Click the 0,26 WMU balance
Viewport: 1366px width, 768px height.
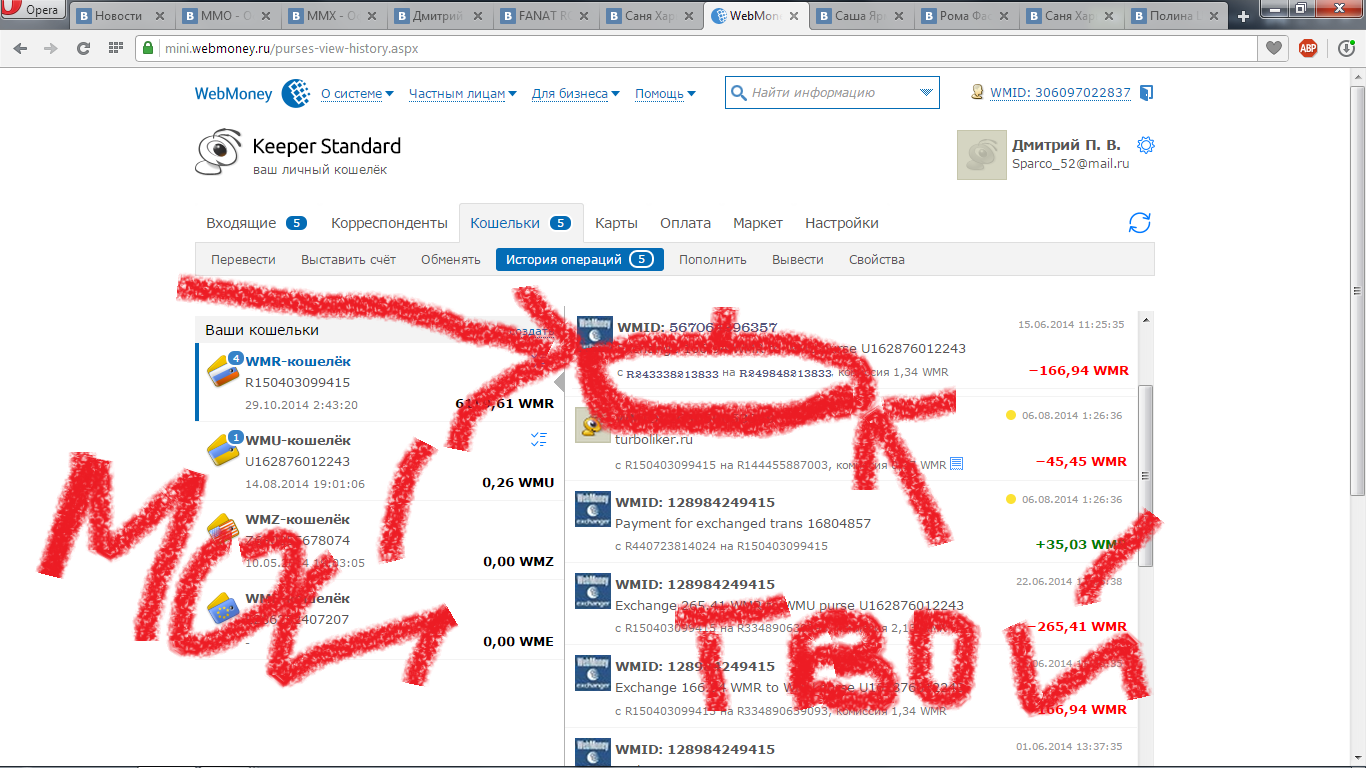point(518,482)
